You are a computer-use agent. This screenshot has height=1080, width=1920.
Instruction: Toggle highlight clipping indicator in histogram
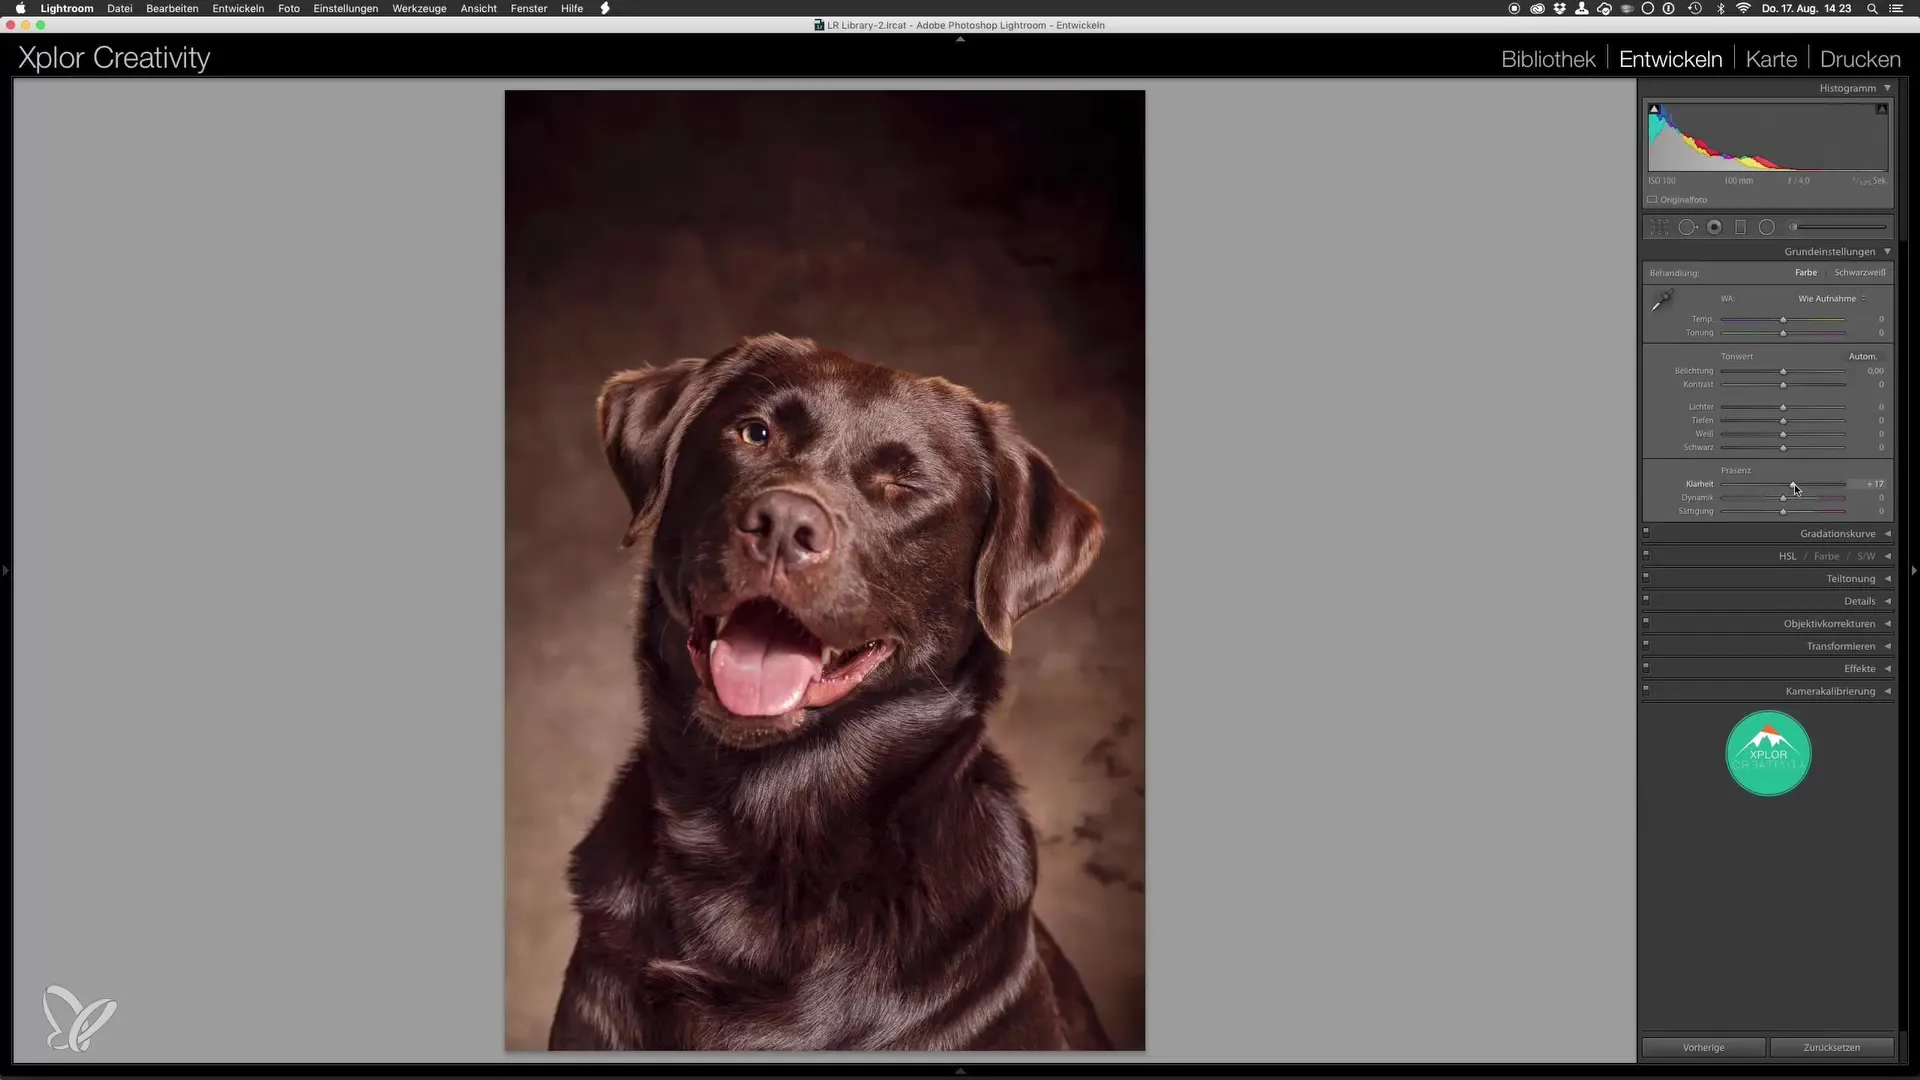(x=1882, y=109)
